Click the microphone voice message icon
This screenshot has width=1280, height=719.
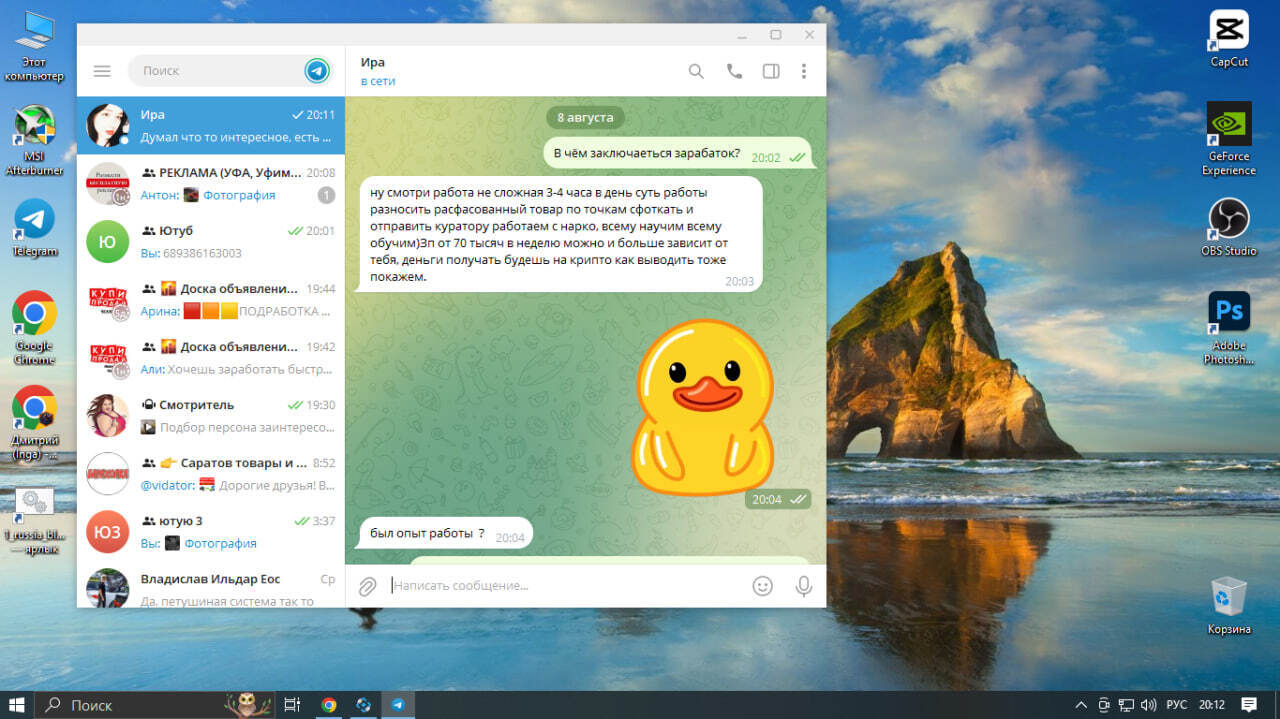(803, 586)
